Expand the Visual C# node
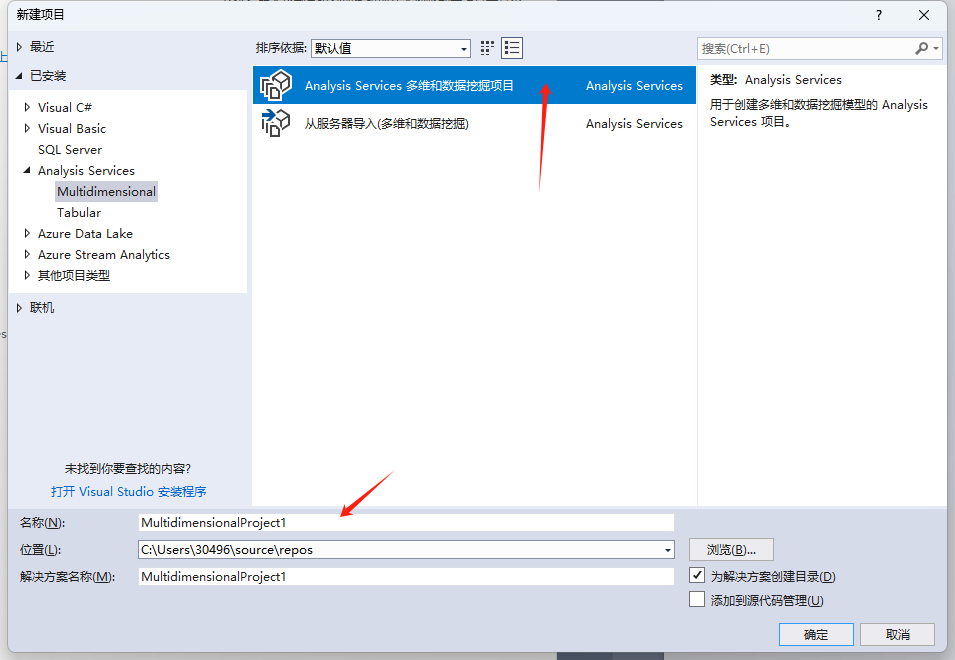This screenshot has width=955, height=660. click(27, 107)
